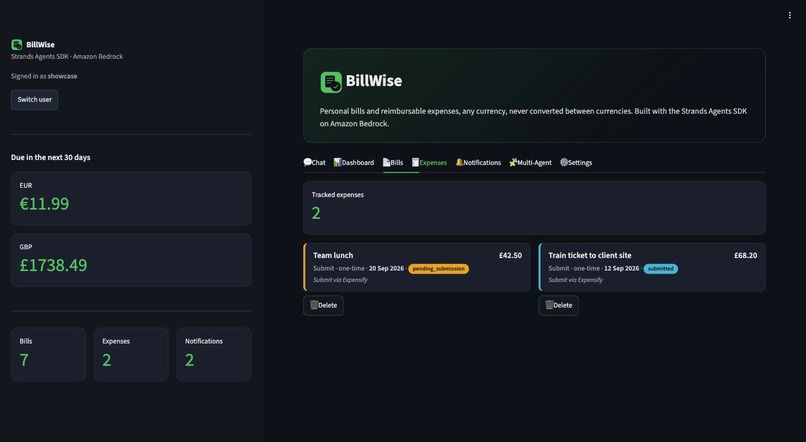Click the 20 Sep 2026 date

[386, 268]
